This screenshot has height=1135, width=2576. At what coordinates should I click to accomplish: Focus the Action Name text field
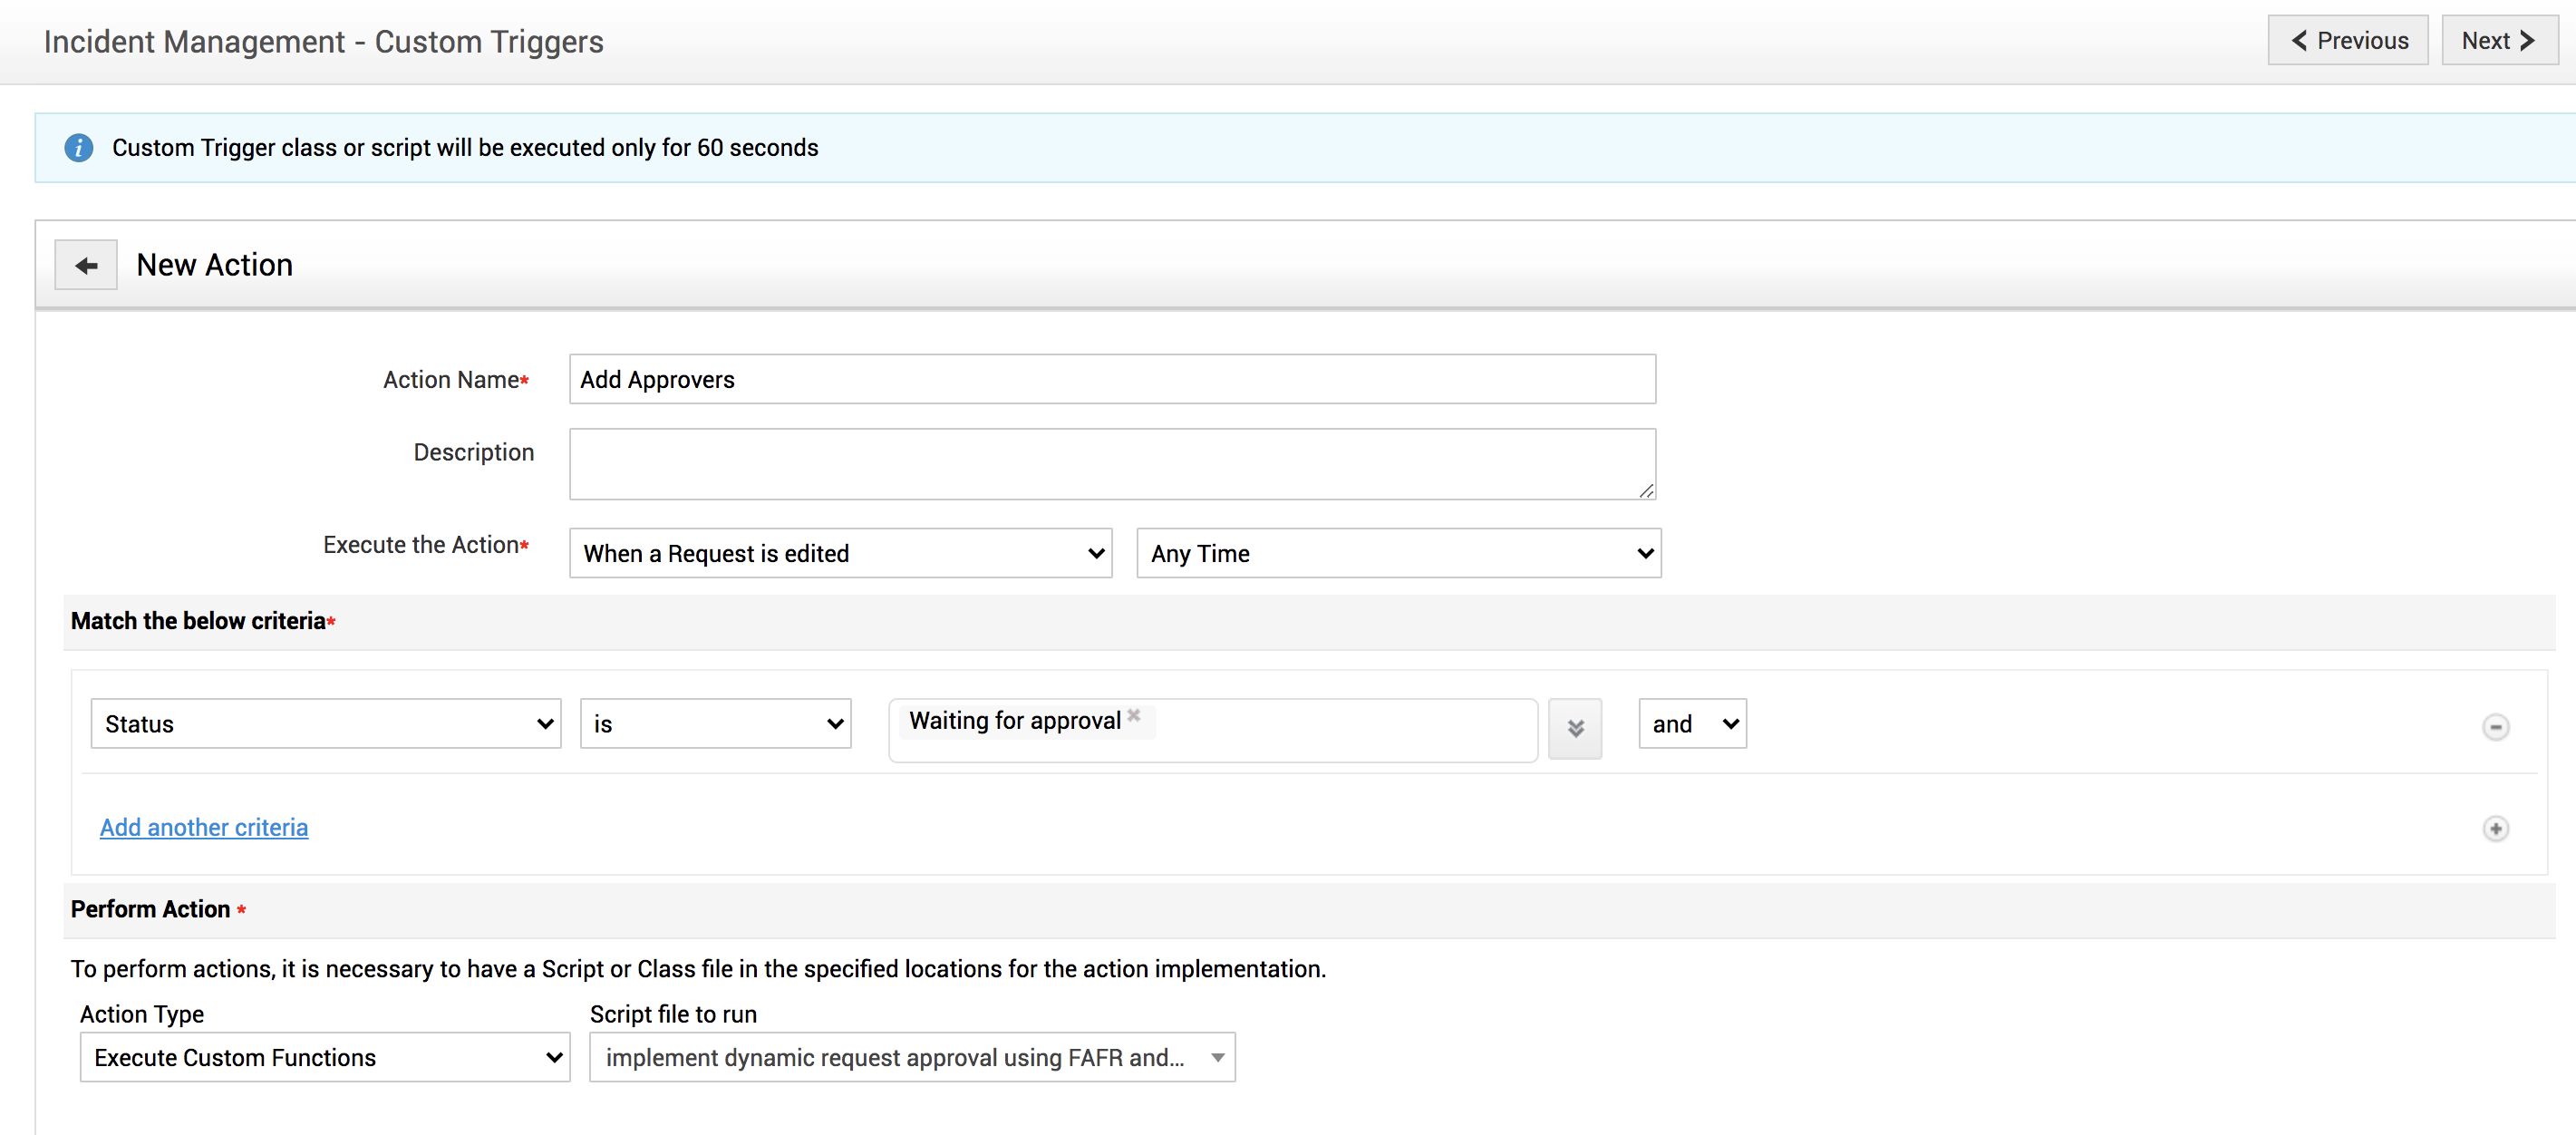tap(1111, 380)
